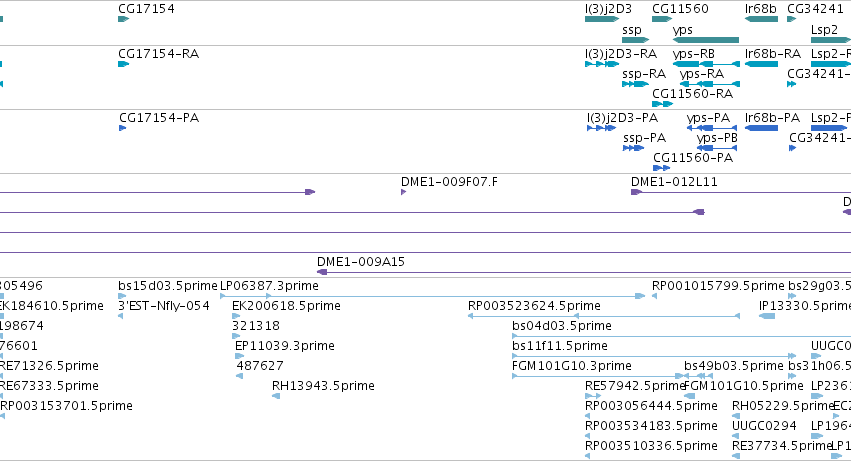Select the ssp gene glyph
Image resolution: width=851 pixels, height=461 pixels.
pyautogui.click(x=636, y=40)
